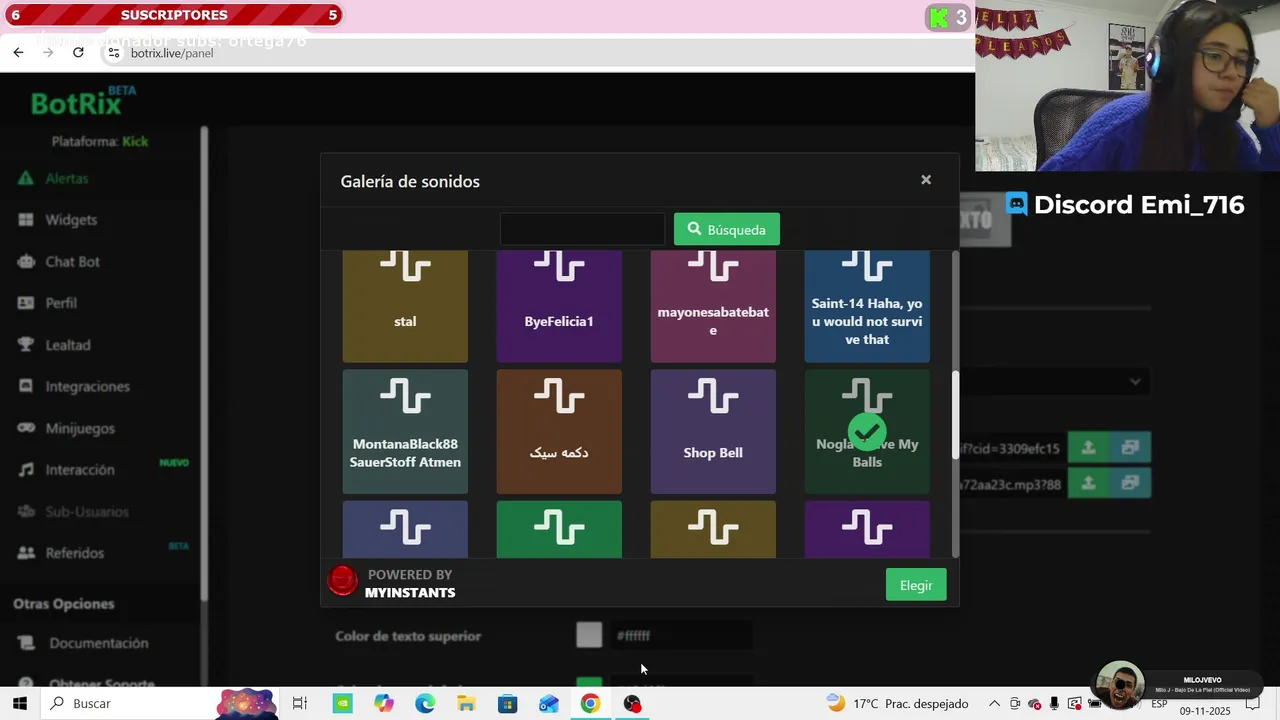The width and height of the screenshot is (1280, 720).
Task: Open Chat Bot in the sidebar
Action: (x=72, y=262)
